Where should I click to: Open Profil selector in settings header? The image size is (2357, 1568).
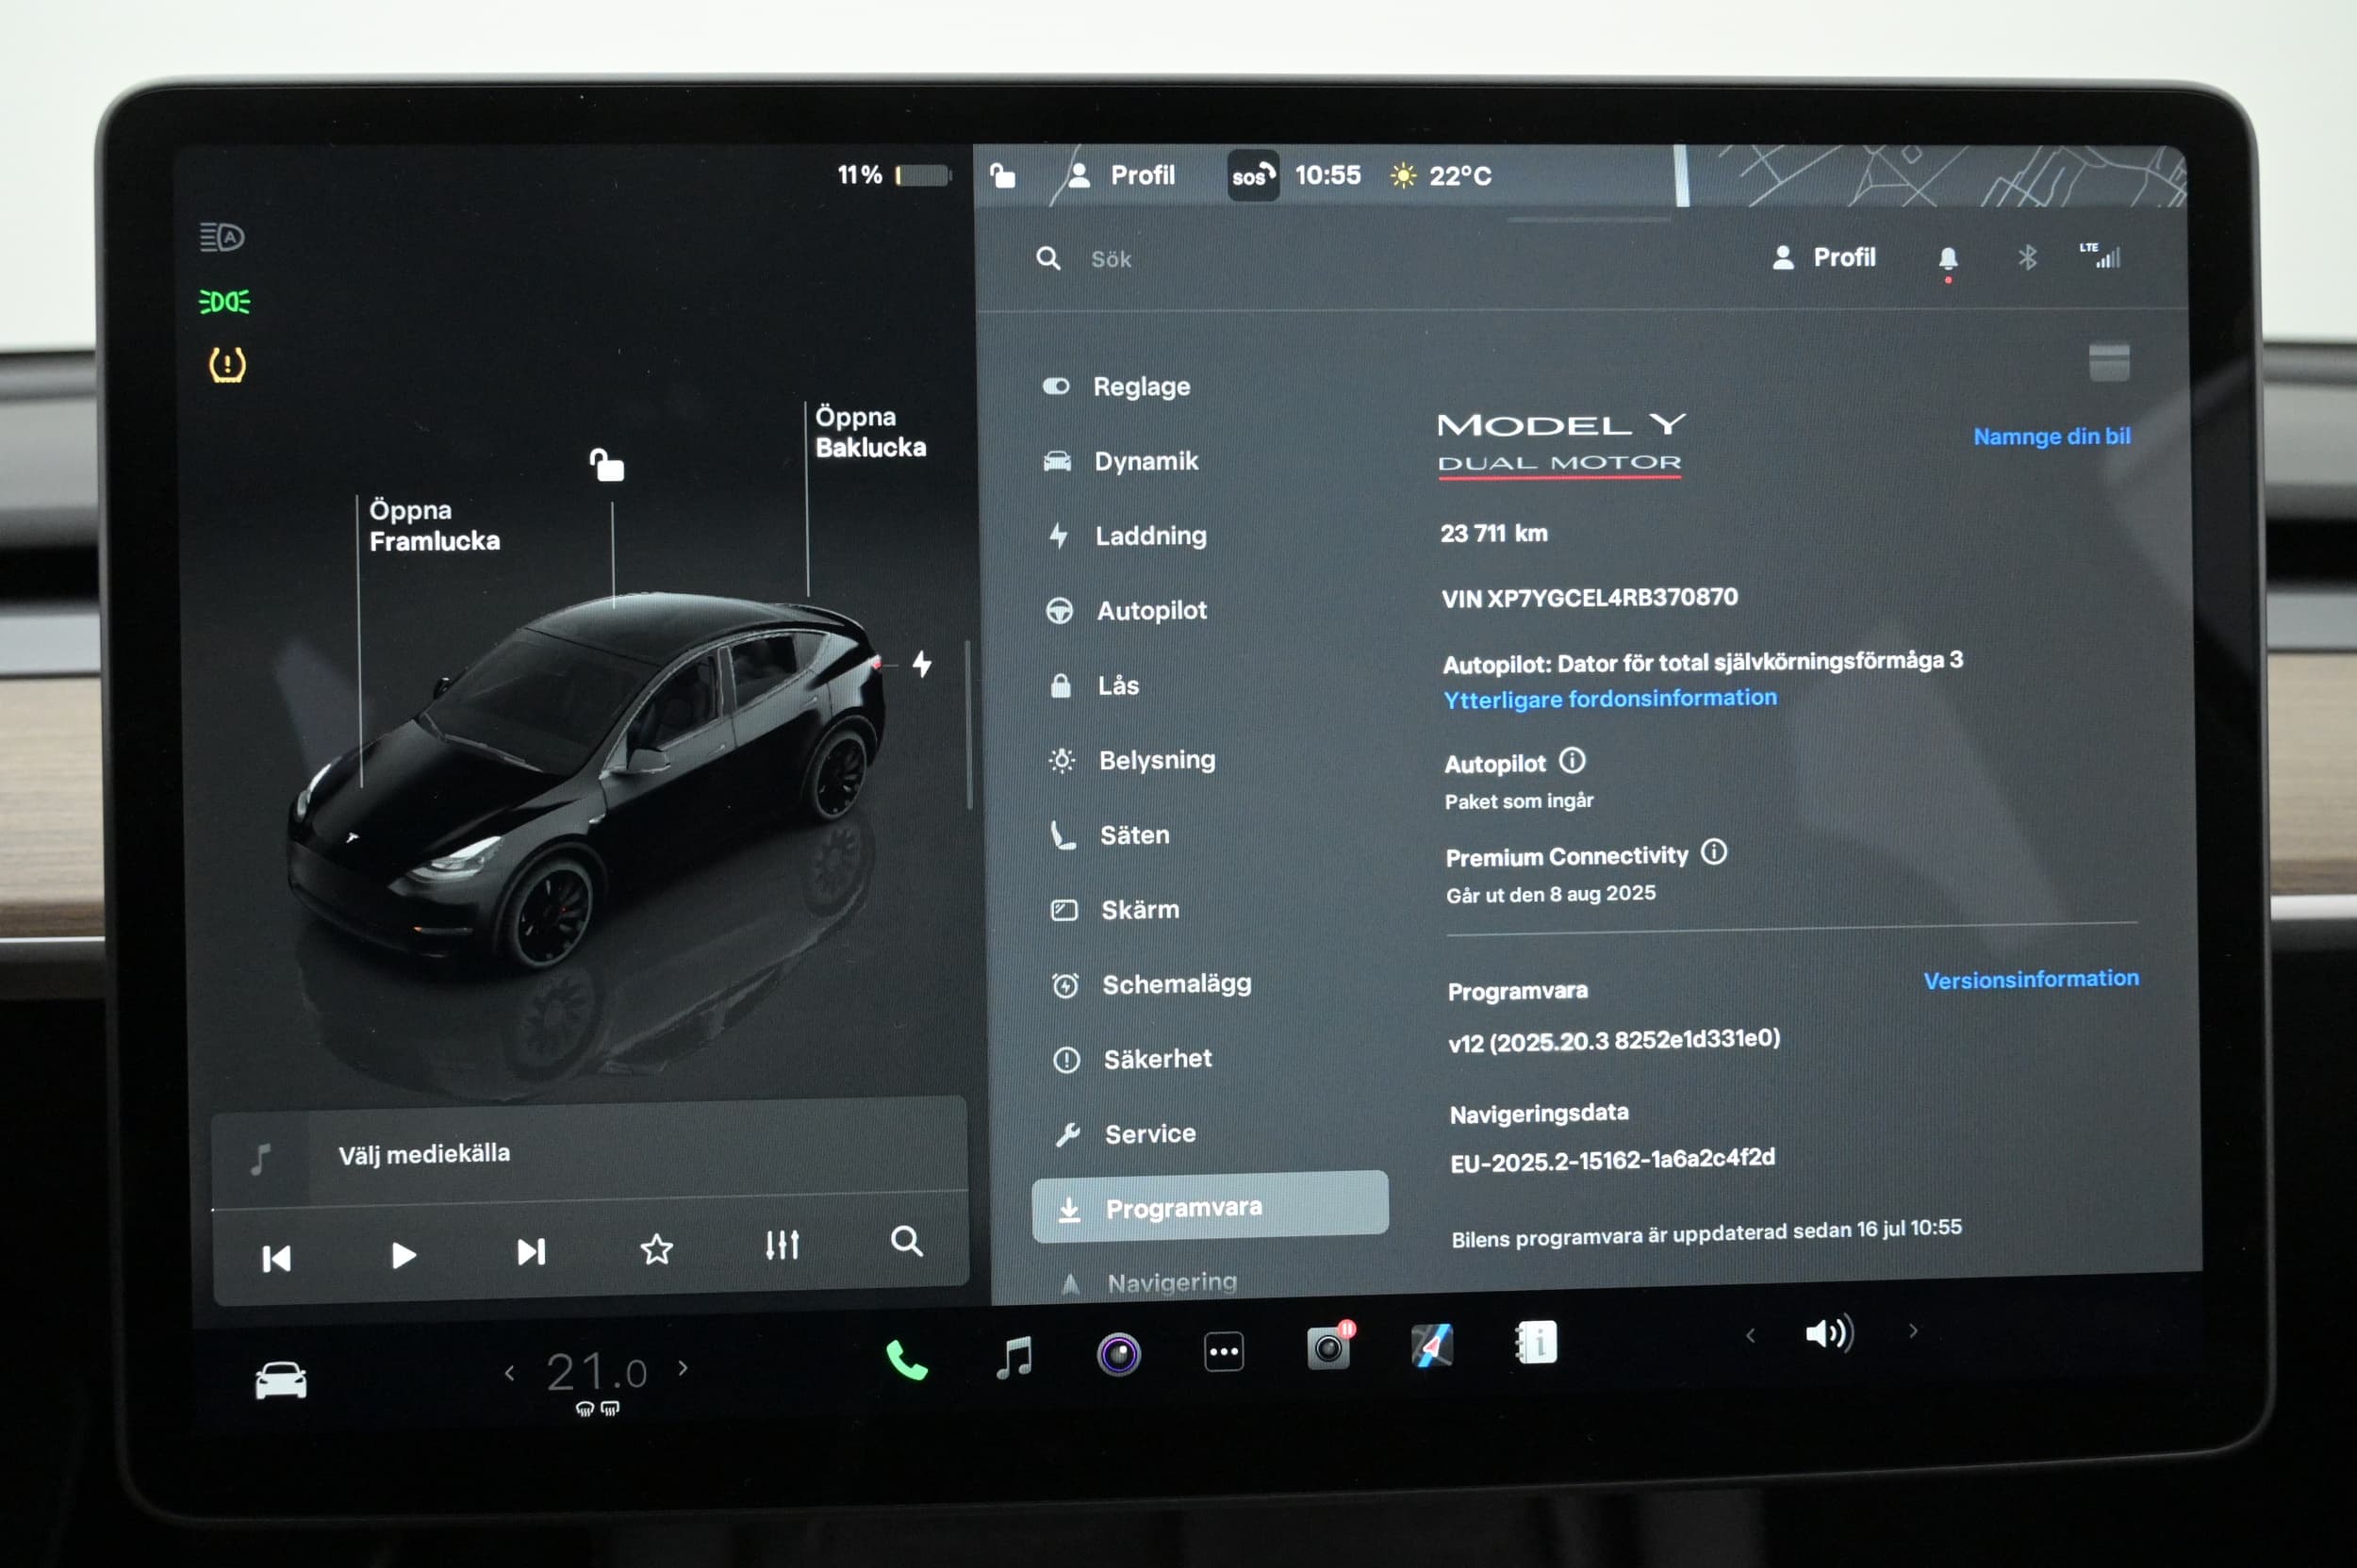(1823, 258)
